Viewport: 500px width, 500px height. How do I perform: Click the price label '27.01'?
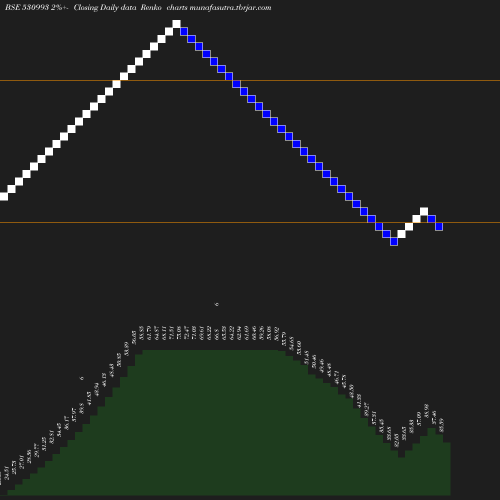click(x=22, y=462)
